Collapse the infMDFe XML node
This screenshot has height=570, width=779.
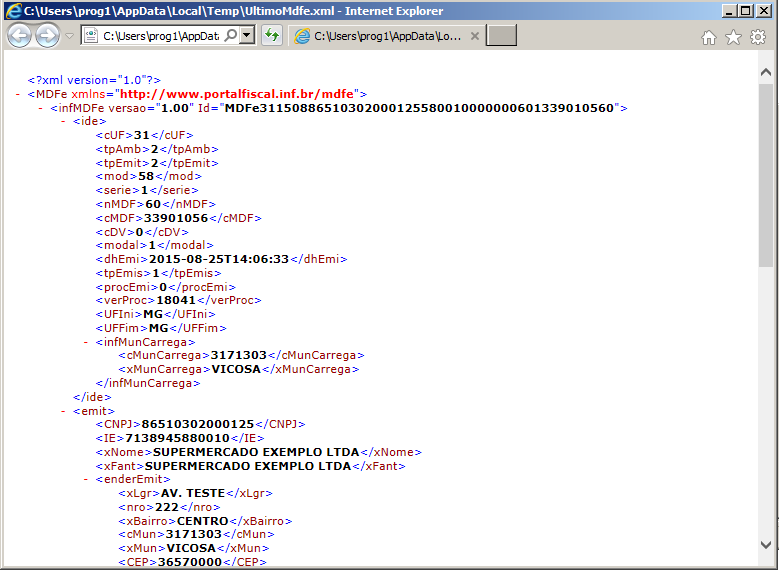click(41, 108)
